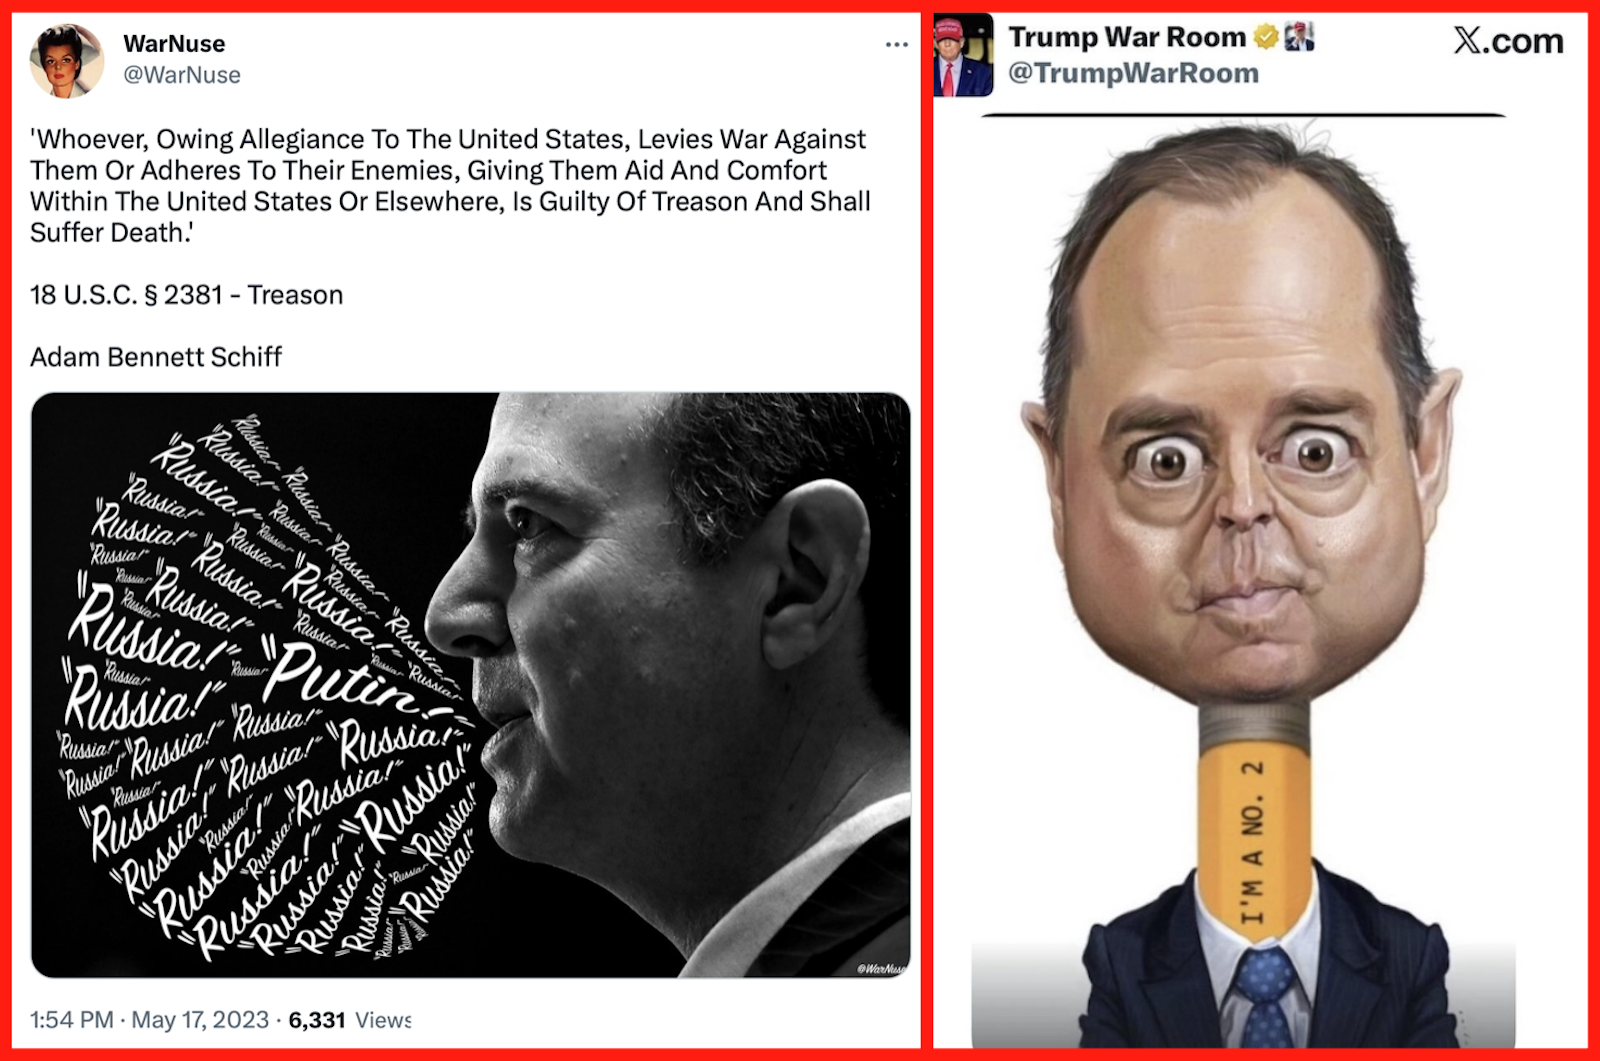The image size is (1600, 1061).
Task: Click the 'Adam Bennett Schiff' text line
Action: [x=156, y=357]
